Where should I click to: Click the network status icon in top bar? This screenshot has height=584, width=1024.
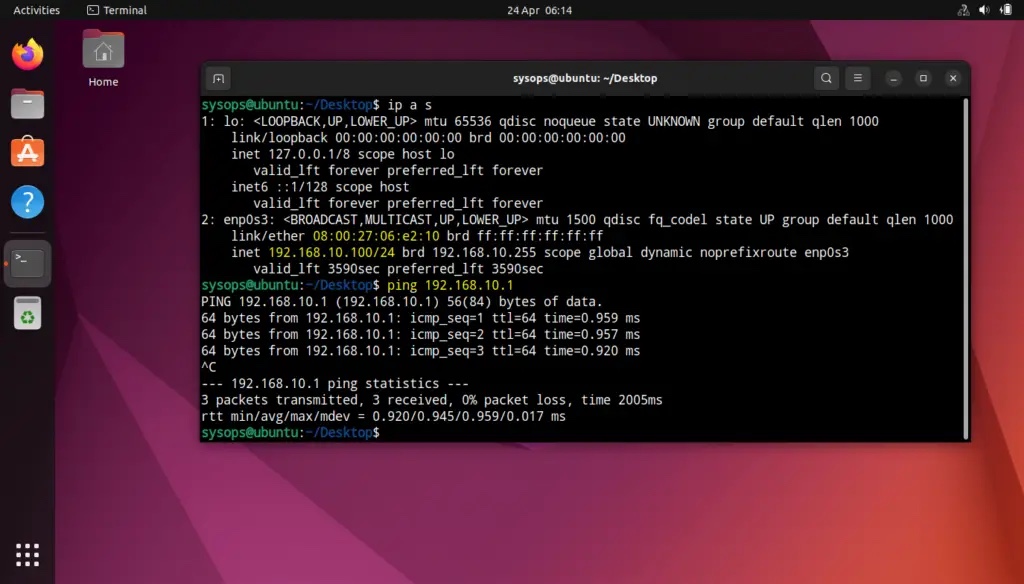[963, 10]
